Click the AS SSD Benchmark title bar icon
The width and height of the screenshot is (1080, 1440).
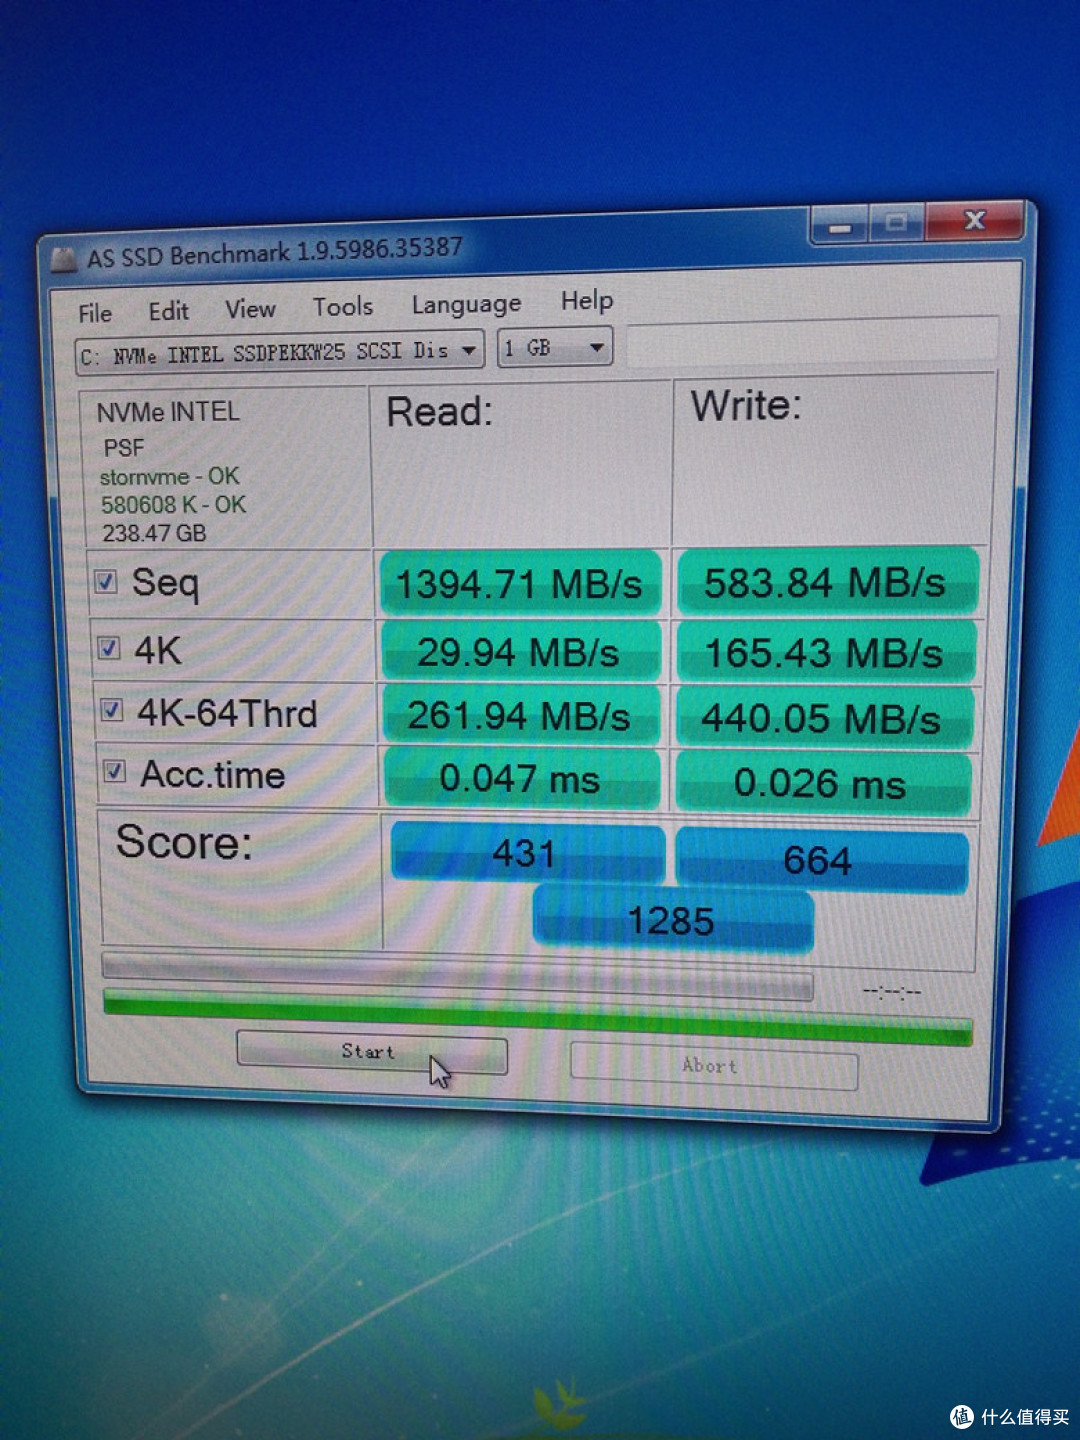point(64,260)
